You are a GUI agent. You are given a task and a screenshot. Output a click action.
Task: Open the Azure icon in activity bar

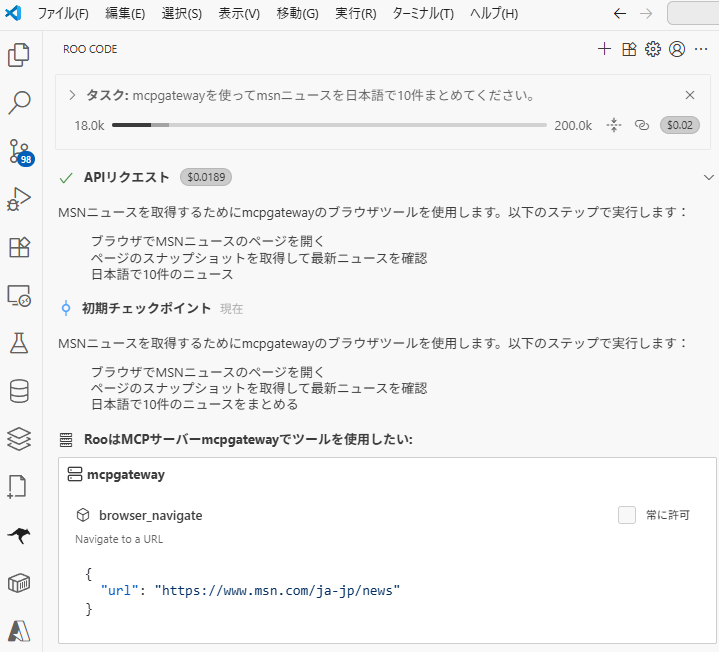coord(19,631)
